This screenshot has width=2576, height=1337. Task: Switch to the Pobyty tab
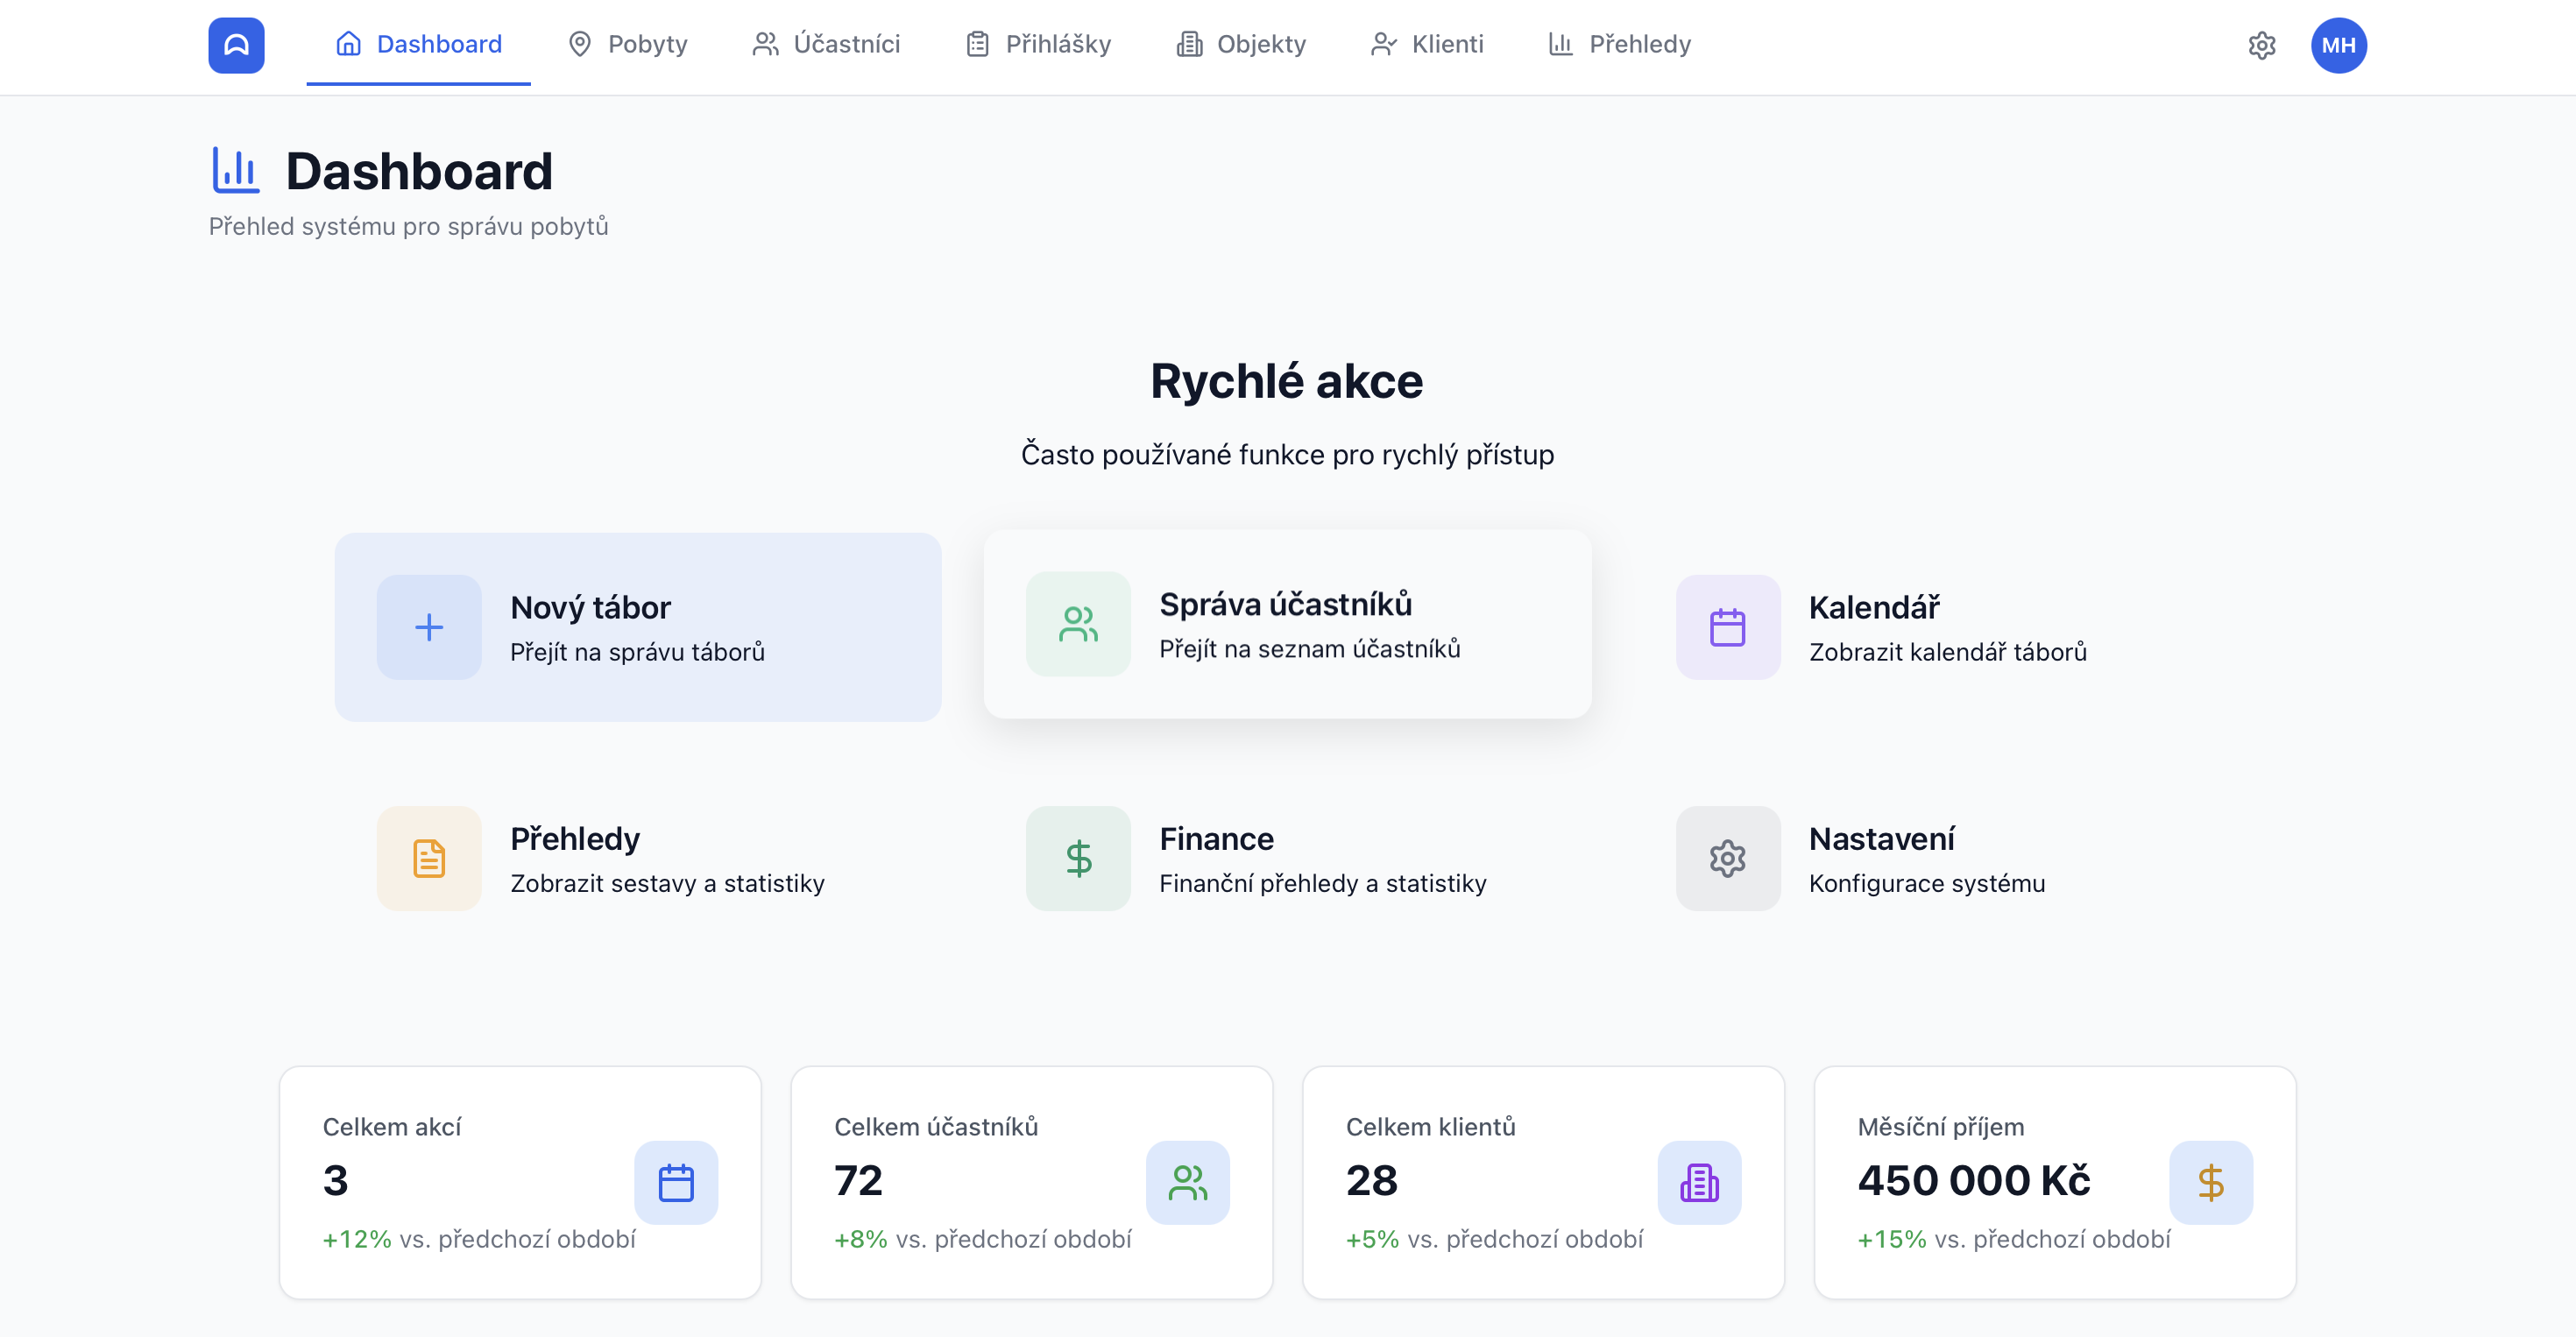click(627, 45)
